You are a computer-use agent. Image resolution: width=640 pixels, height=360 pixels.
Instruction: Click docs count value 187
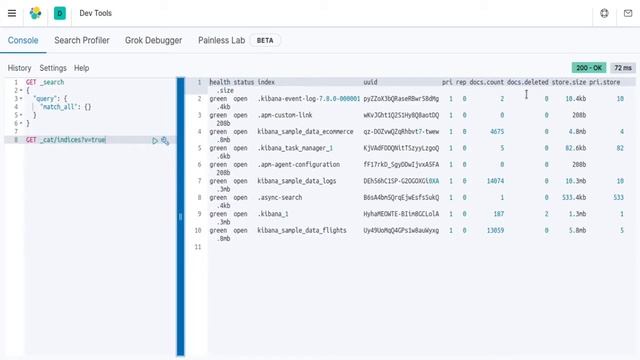coord(499,214)
